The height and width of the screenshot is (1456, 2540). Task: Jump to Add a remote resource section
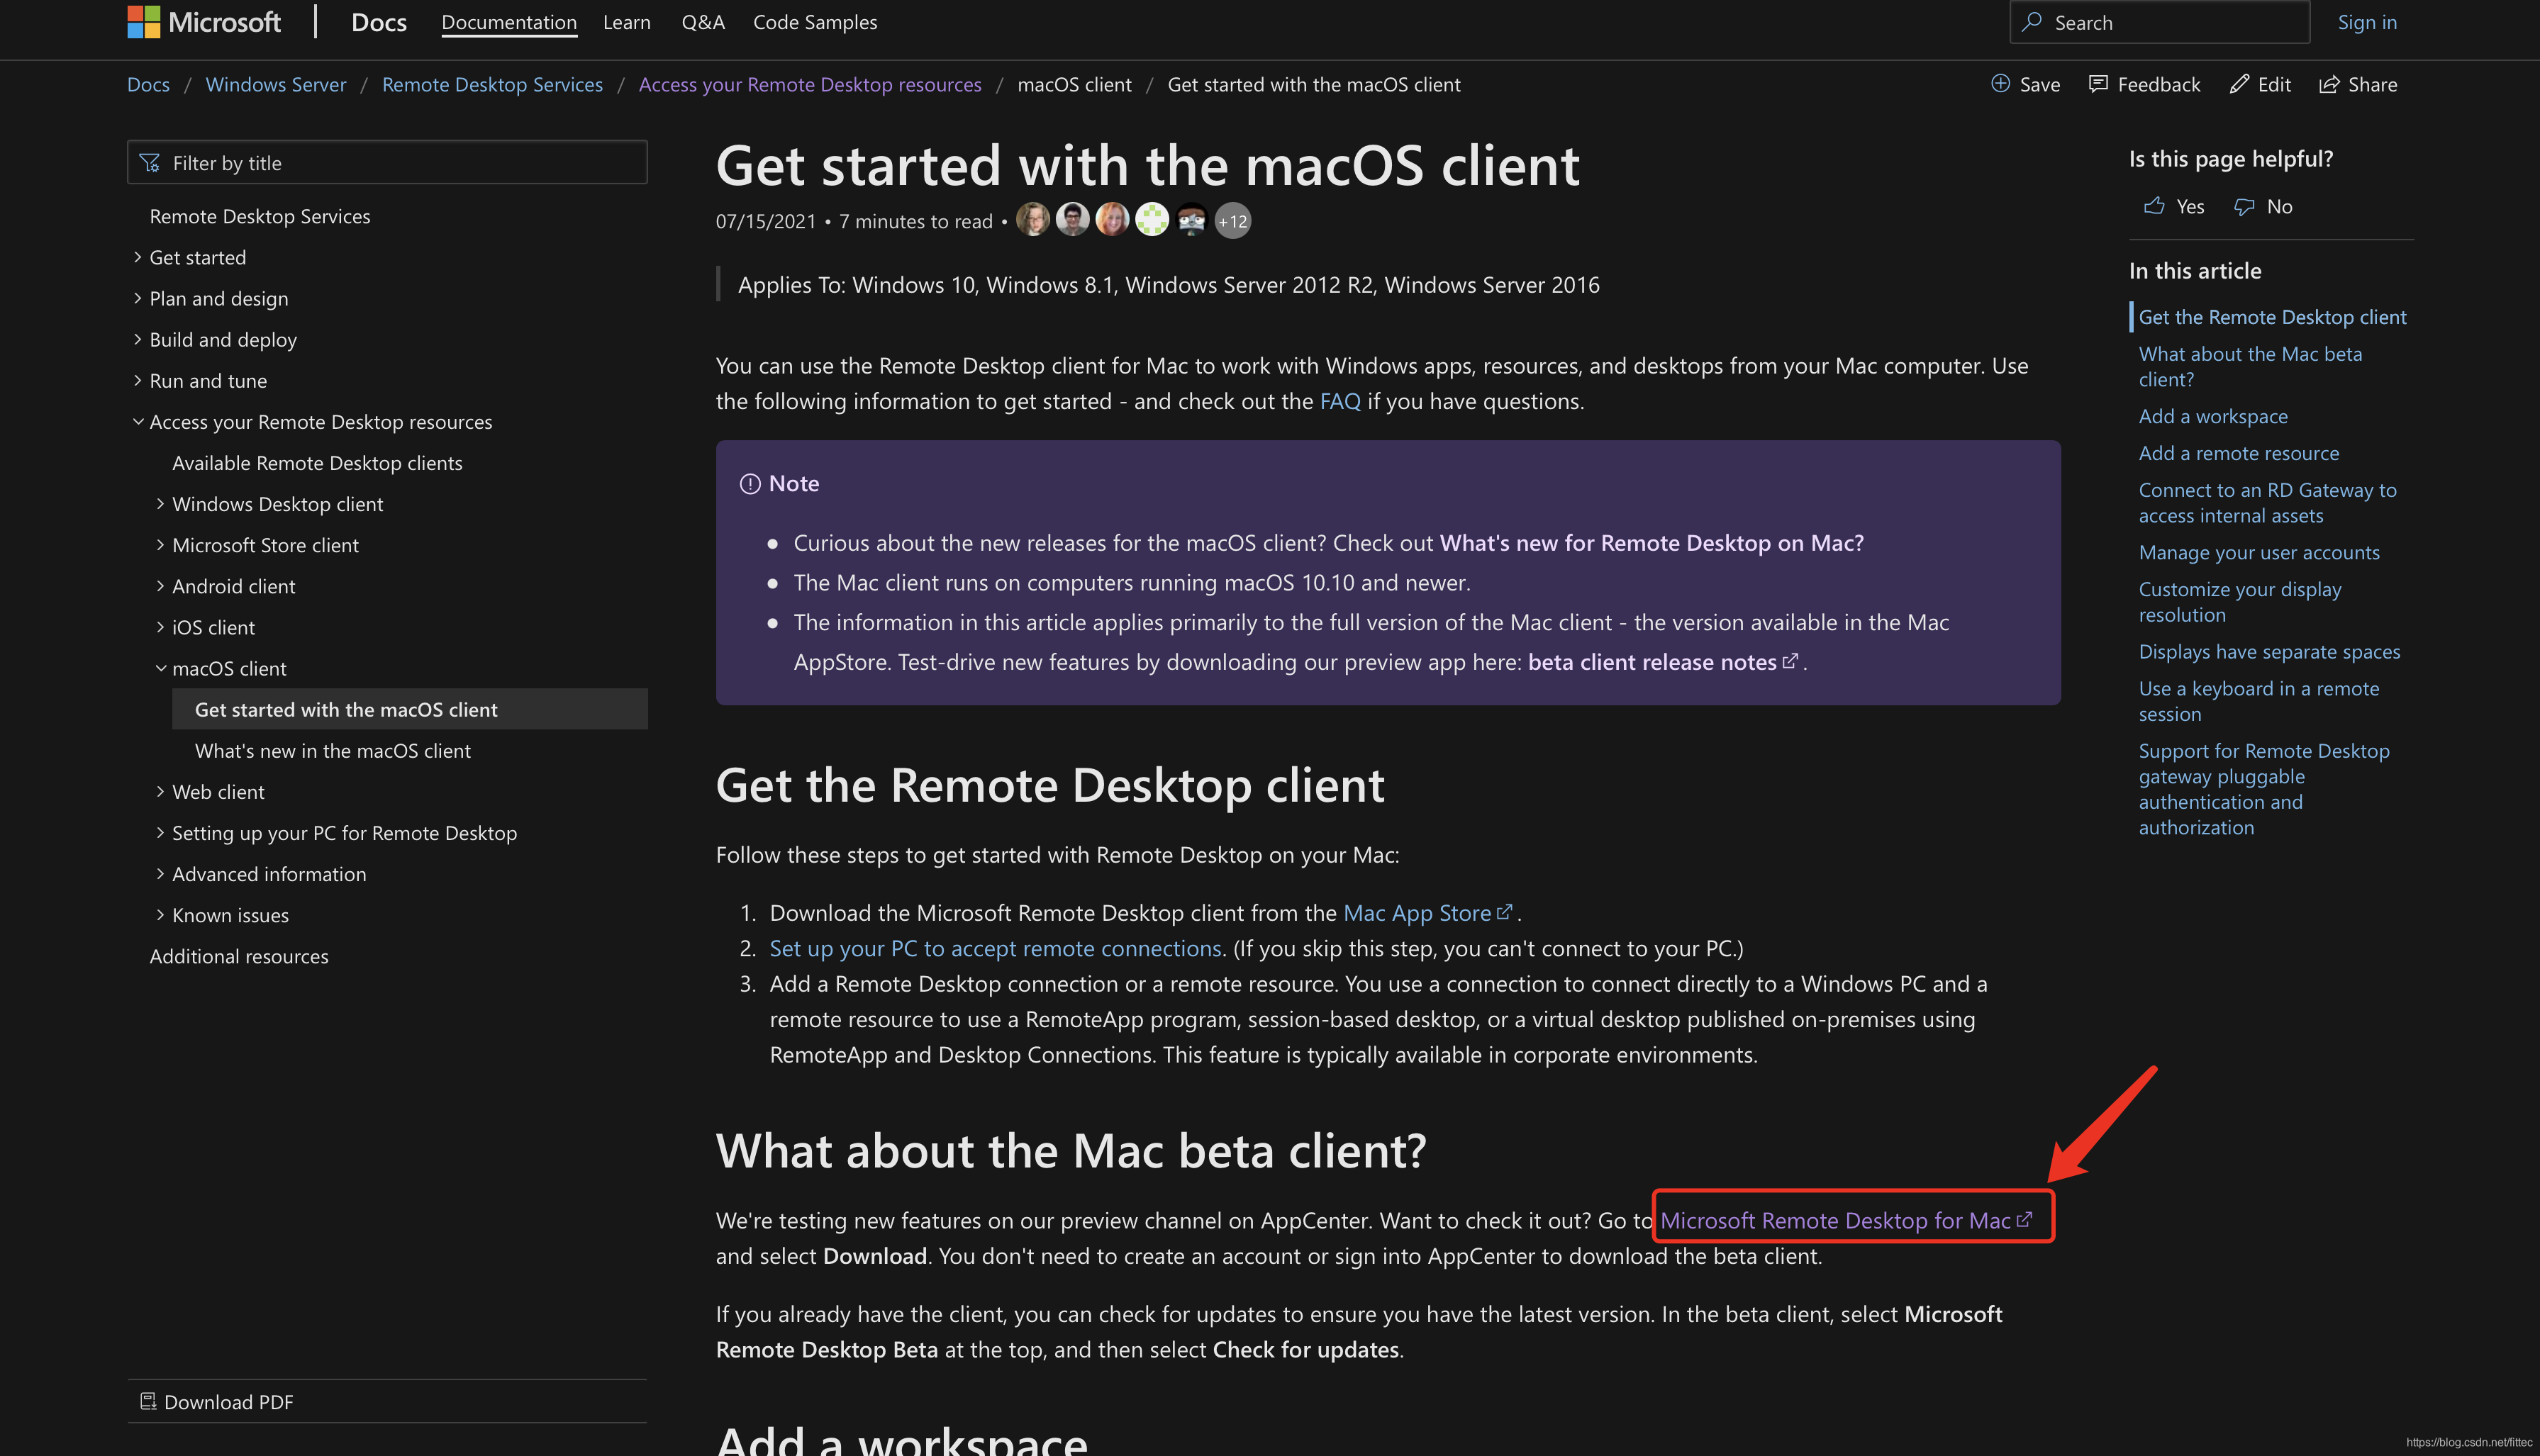(x=2239, y=453)
